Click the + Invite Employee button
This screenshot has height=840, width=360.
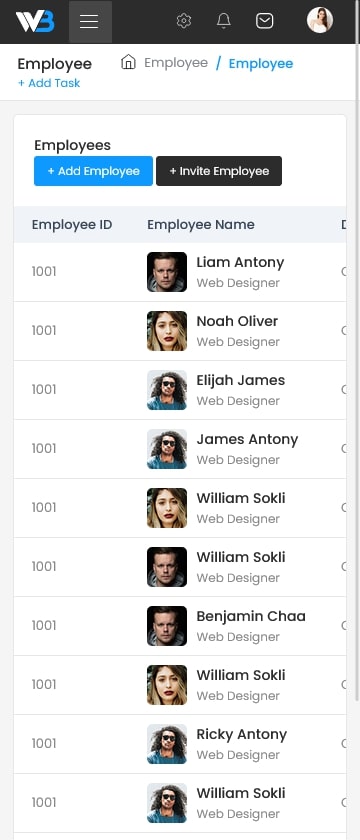click(219, 171)
